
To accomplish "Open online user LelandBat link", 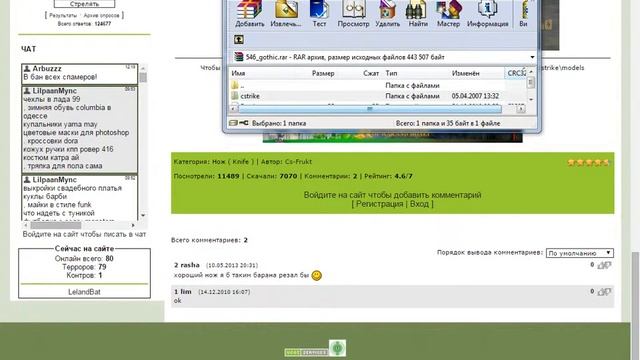I will tap(84, 292).
